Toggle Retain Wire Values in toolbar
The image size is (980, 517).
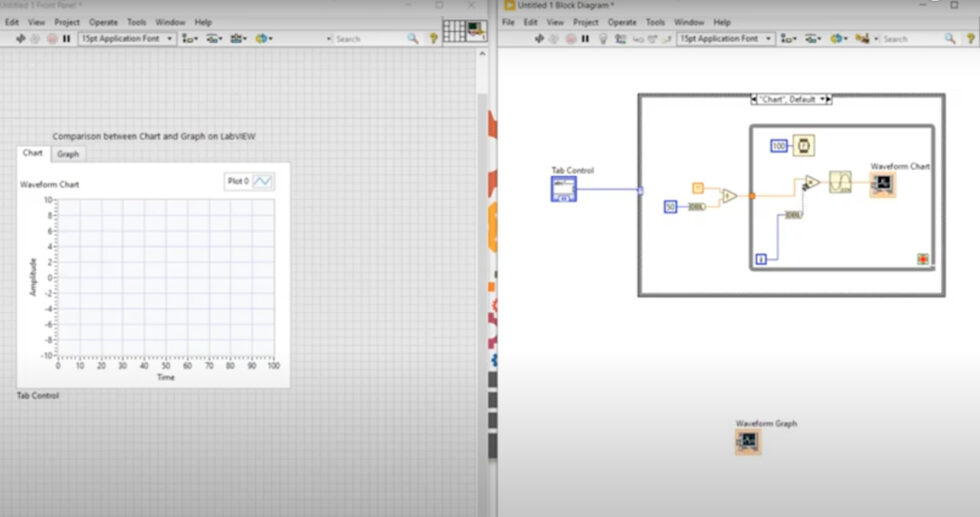pos(617,39)
